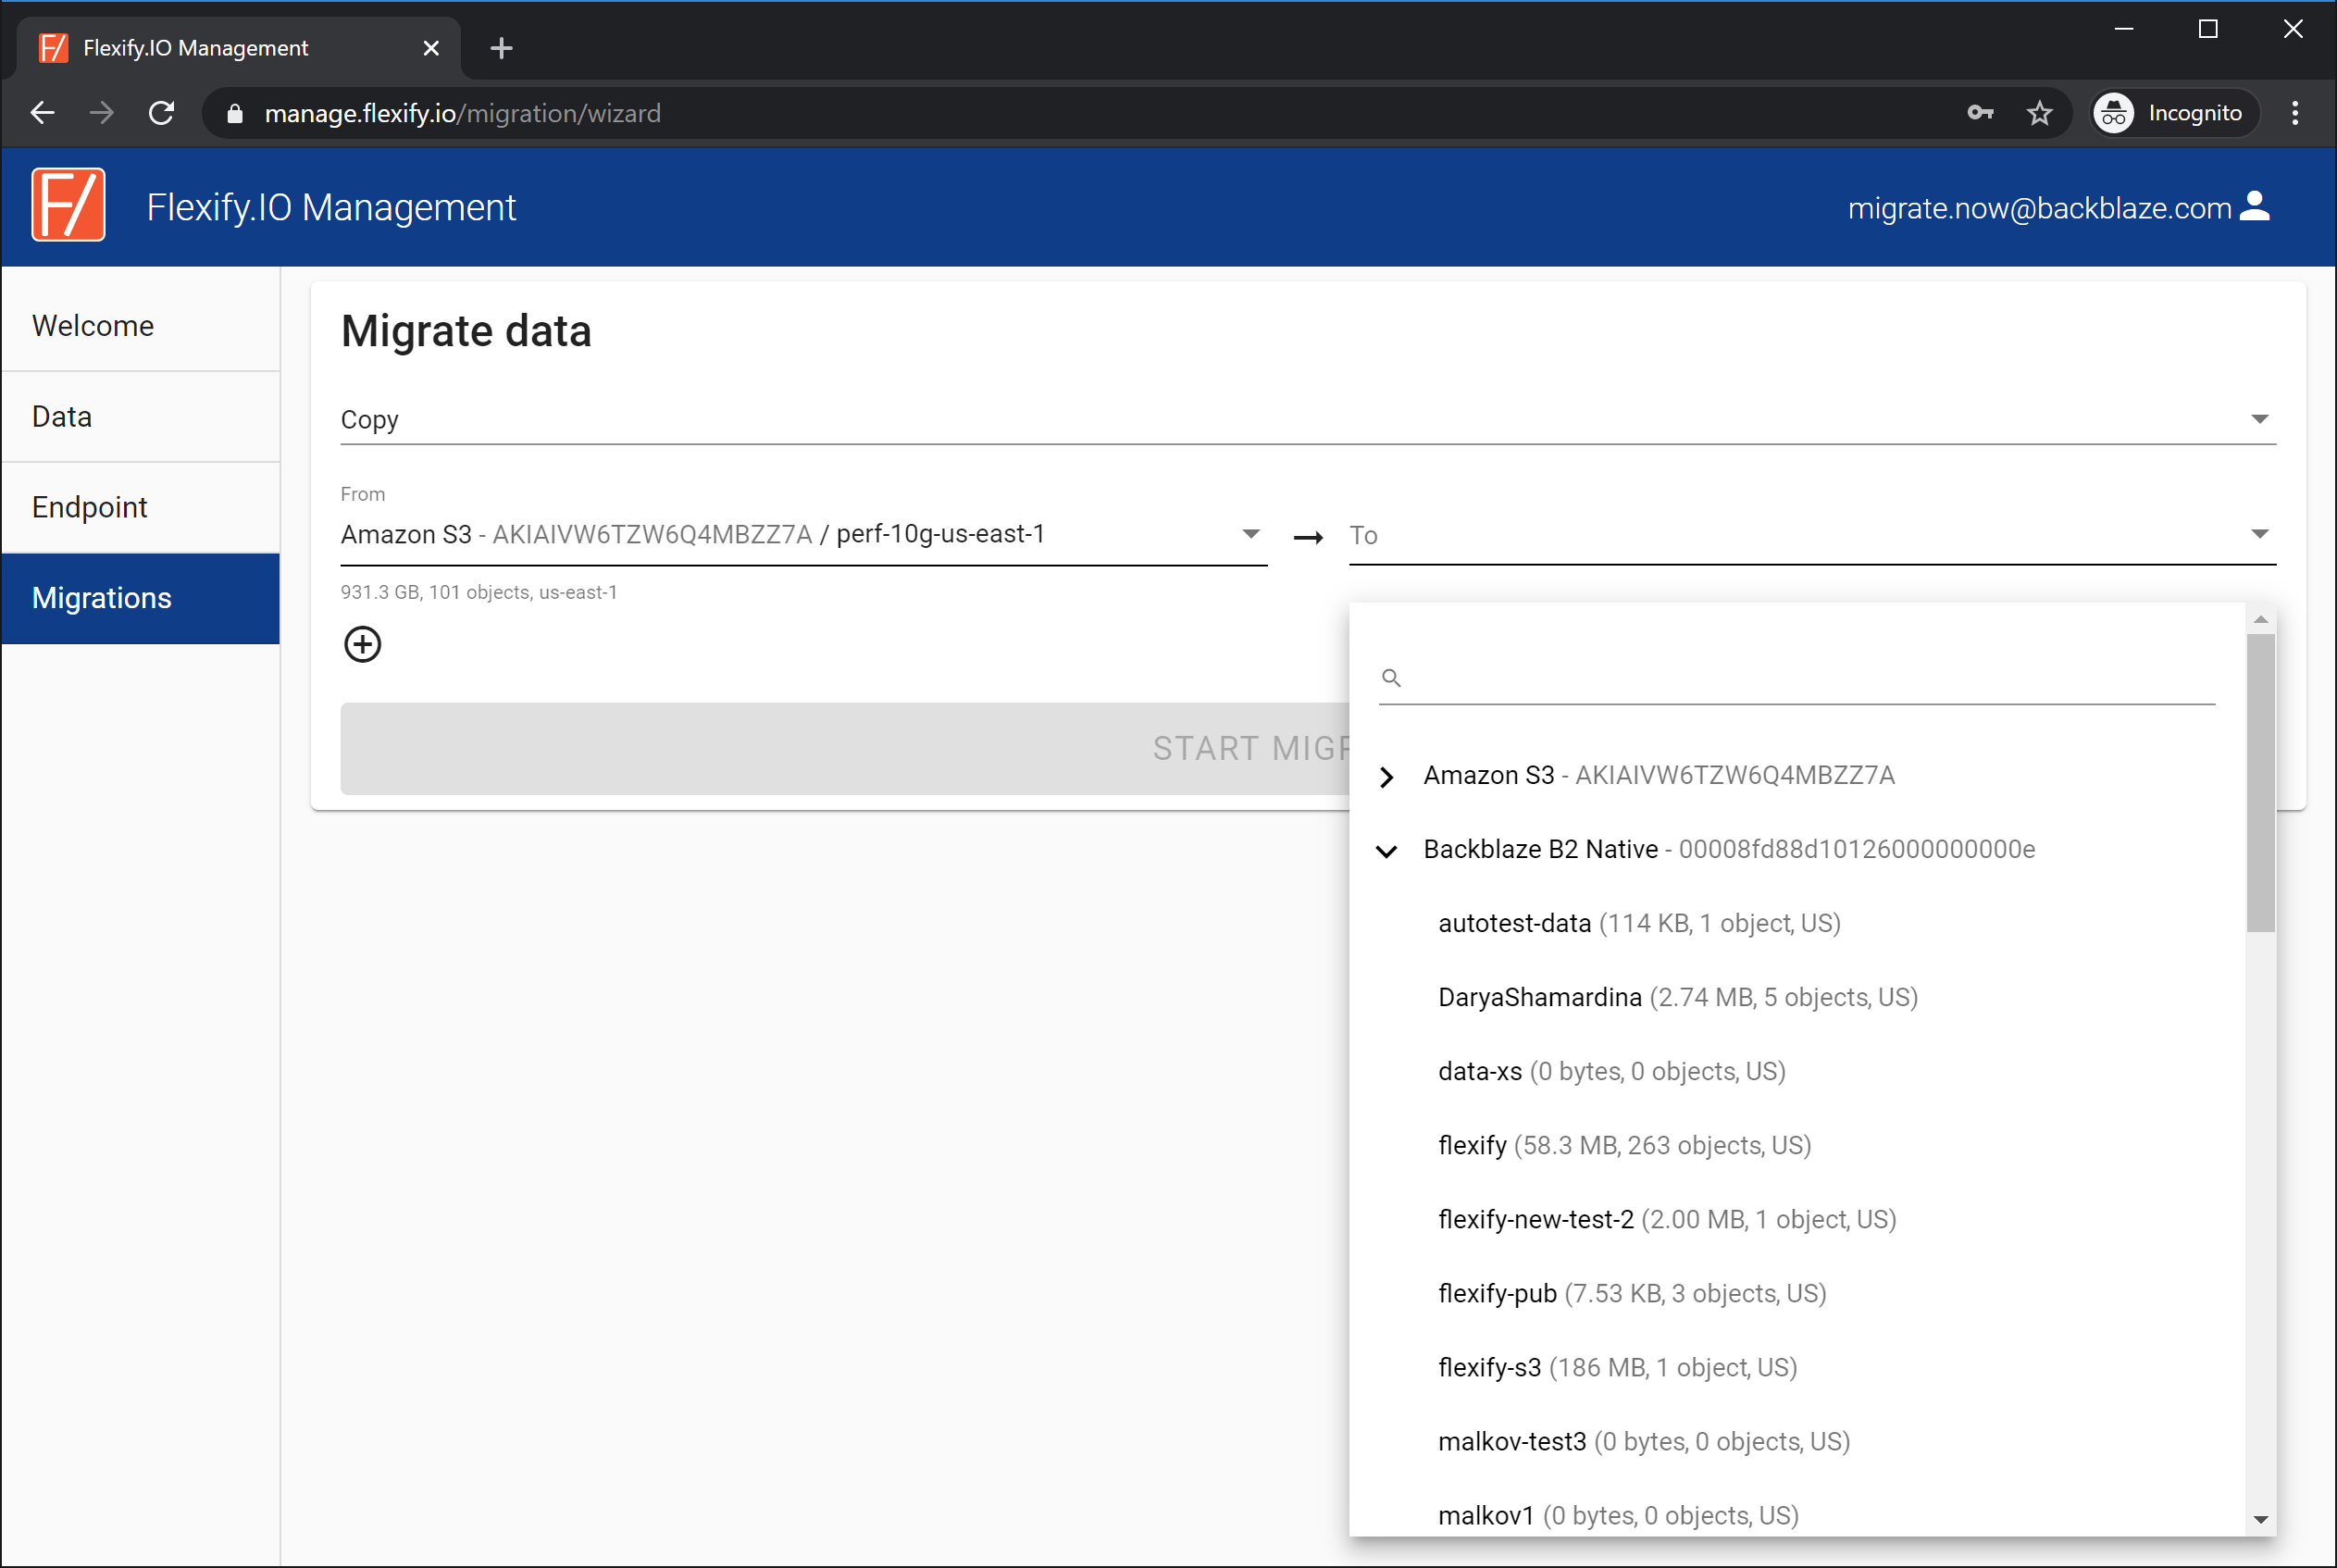View site security lock icon
Screen dimensions: 2337x1568
pyautogui.click(x=235, y=114)
